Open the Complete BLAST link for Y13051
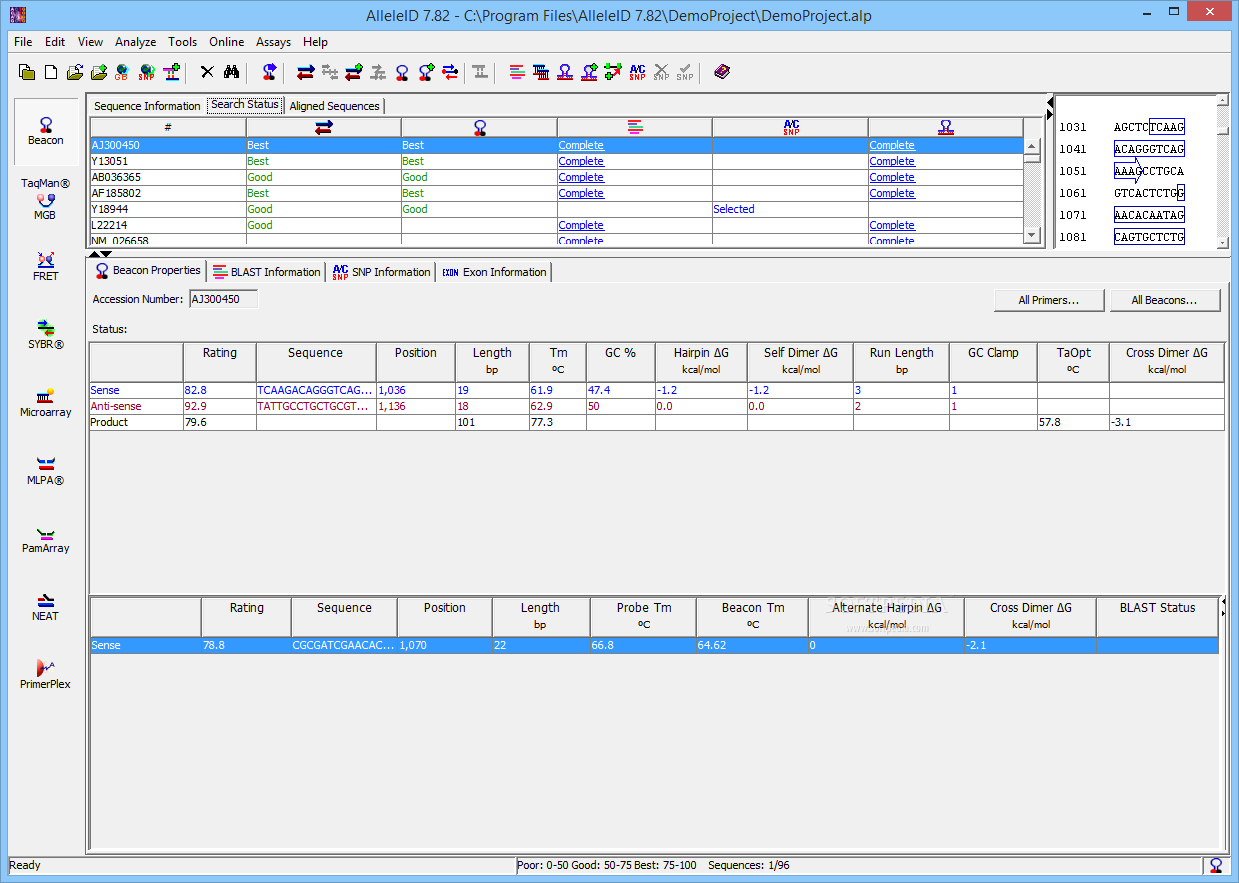 click(x=581, y=161)
